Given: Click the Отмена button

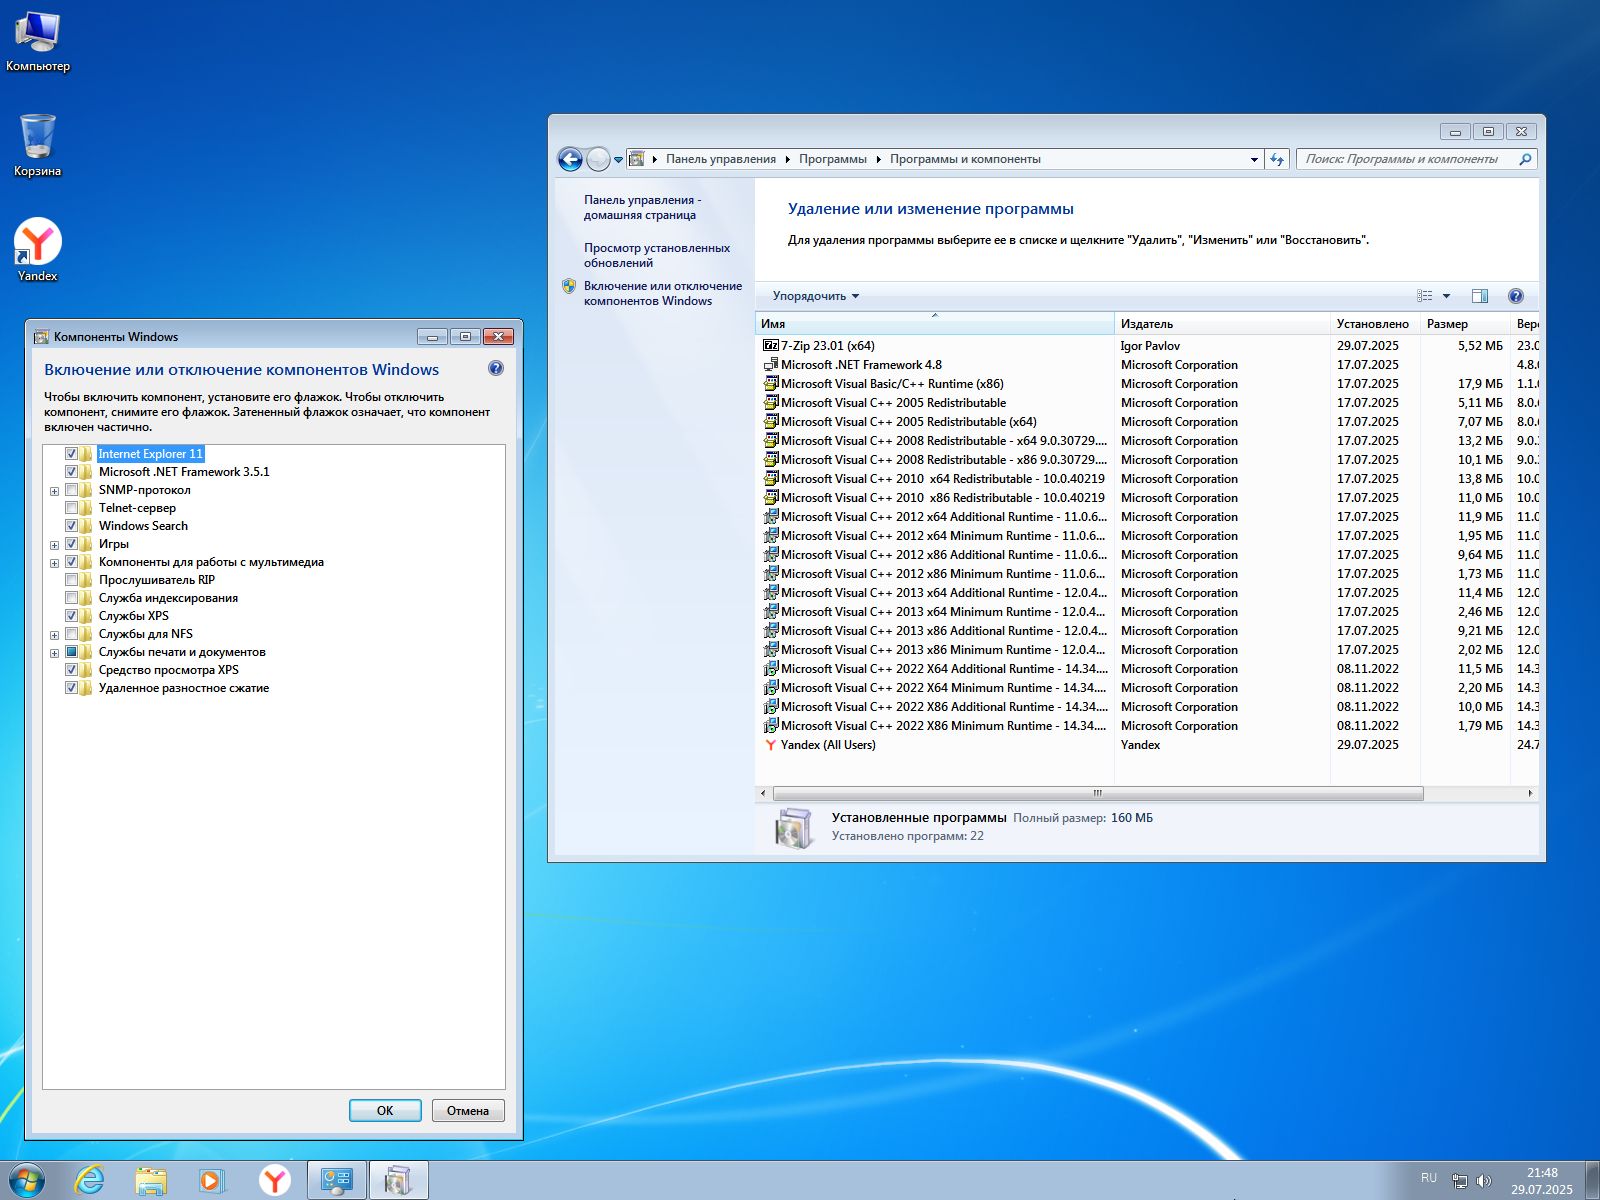Looking at the screenshot, I should pyautogui.click(x=468, y=1111).
